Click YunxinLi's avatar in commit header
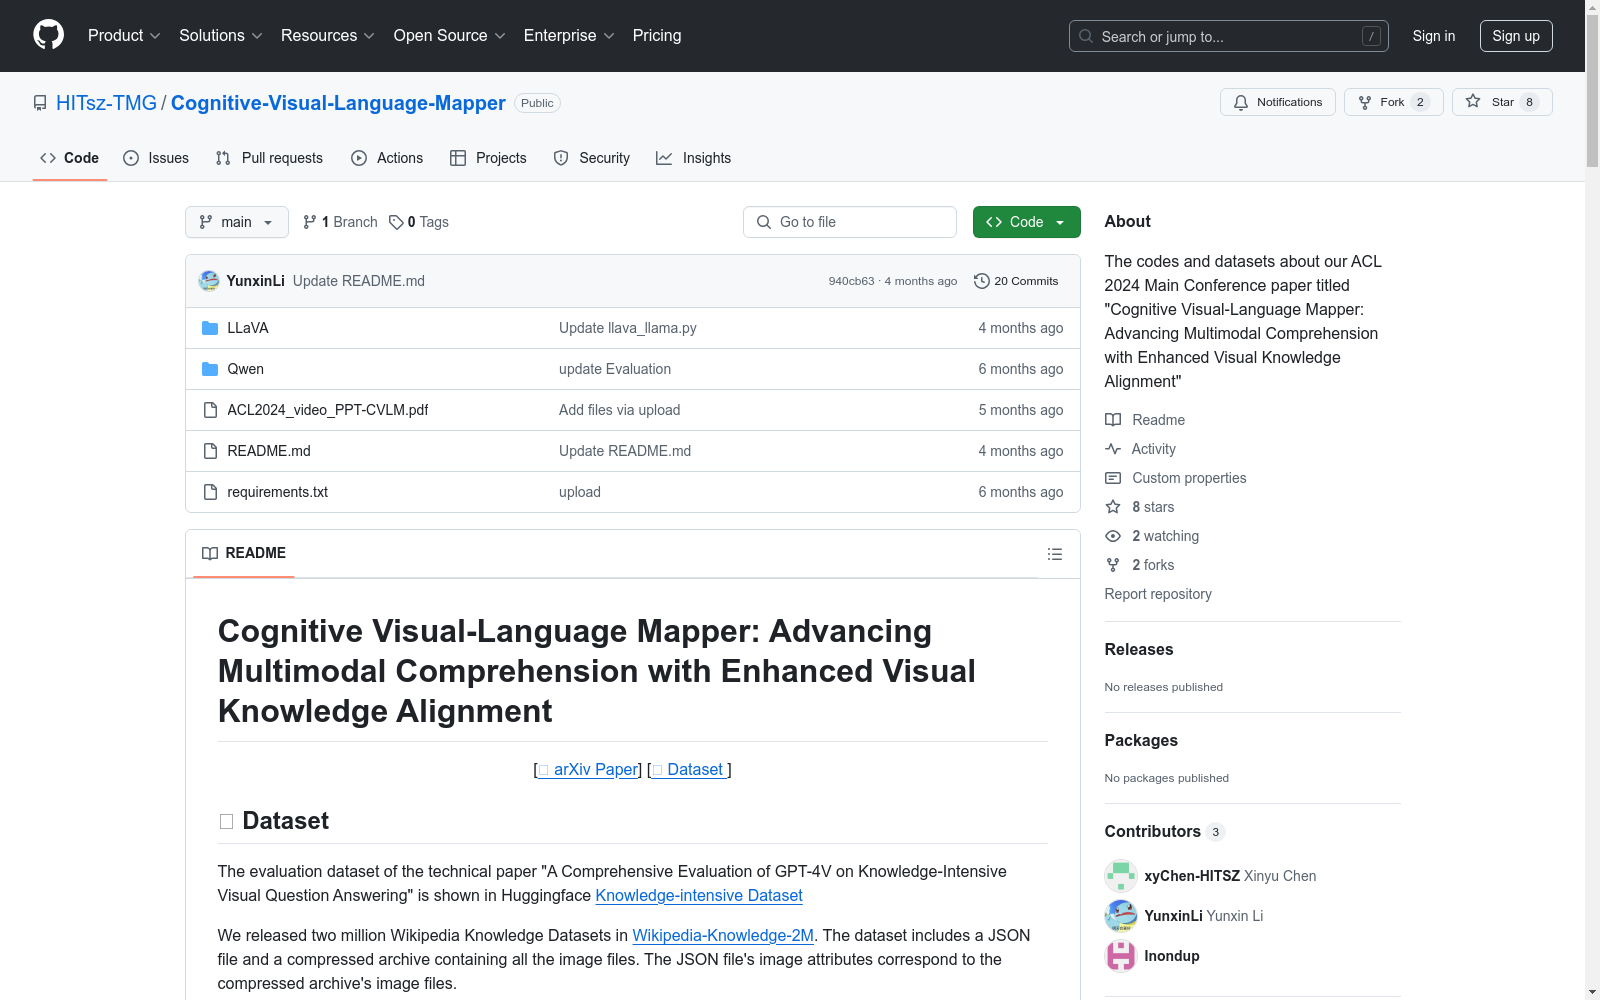The width and height of the screenshot is (1600, 1000). click(x=209, y=281)
